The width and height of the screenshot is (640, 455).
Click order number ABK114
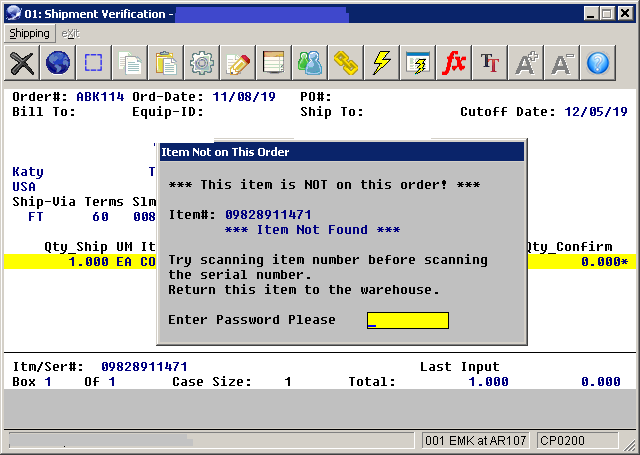[x=100, y=97]
